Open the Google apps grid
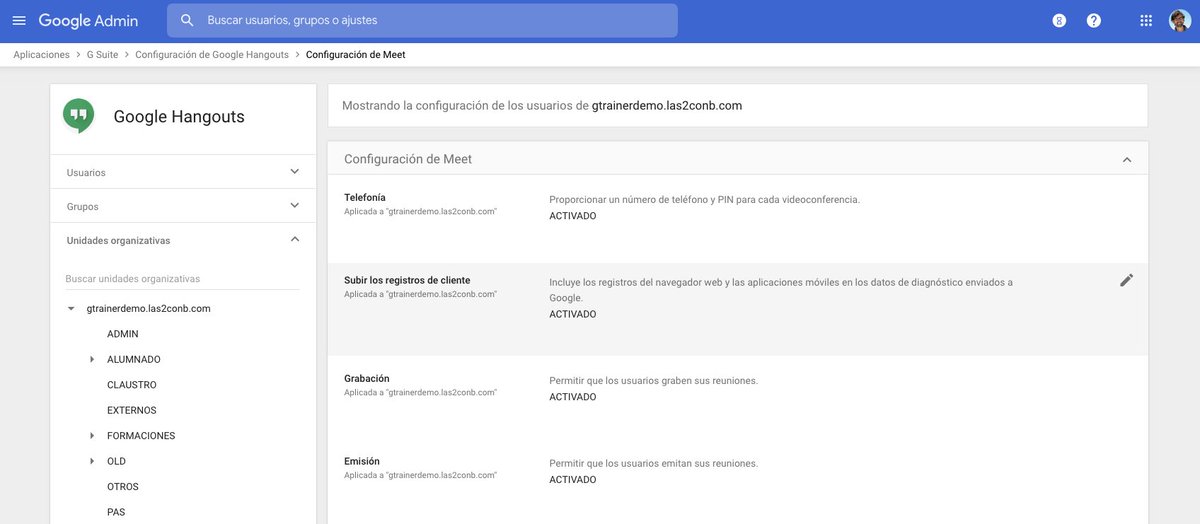Viewport: 1200px width, 524px height. [1146, 20]
